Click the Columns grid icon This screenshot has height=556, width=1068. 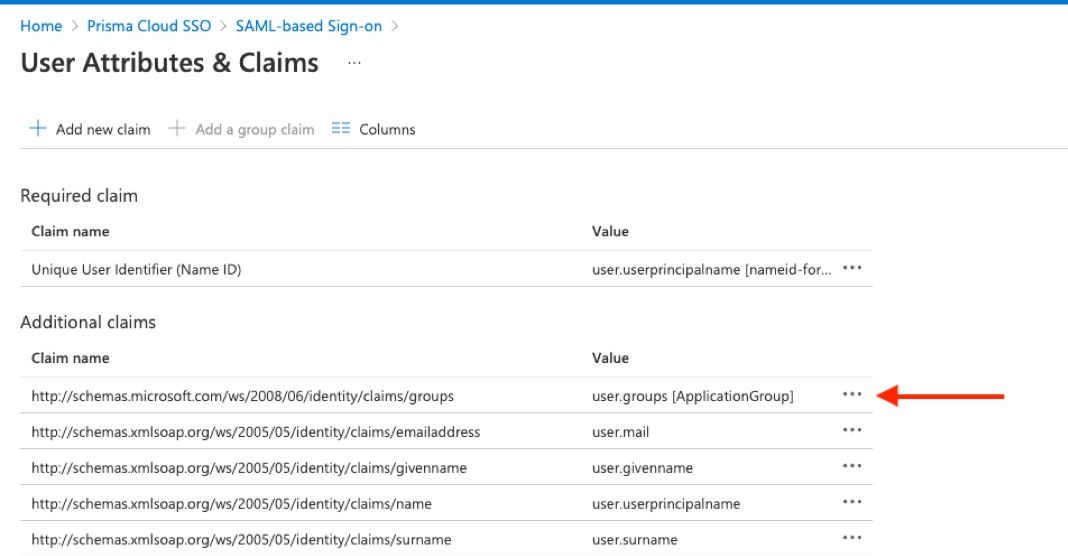point(341,129)
